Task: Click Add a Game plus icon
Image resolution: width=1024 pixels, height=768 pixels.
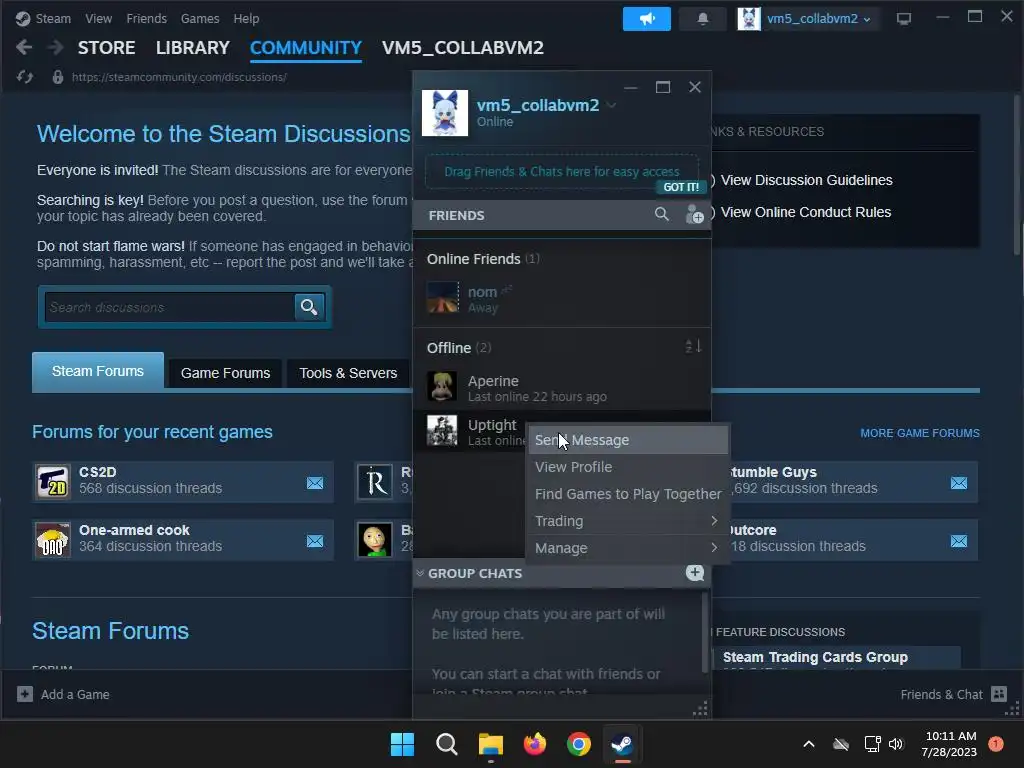Action: tap(25, 694)
